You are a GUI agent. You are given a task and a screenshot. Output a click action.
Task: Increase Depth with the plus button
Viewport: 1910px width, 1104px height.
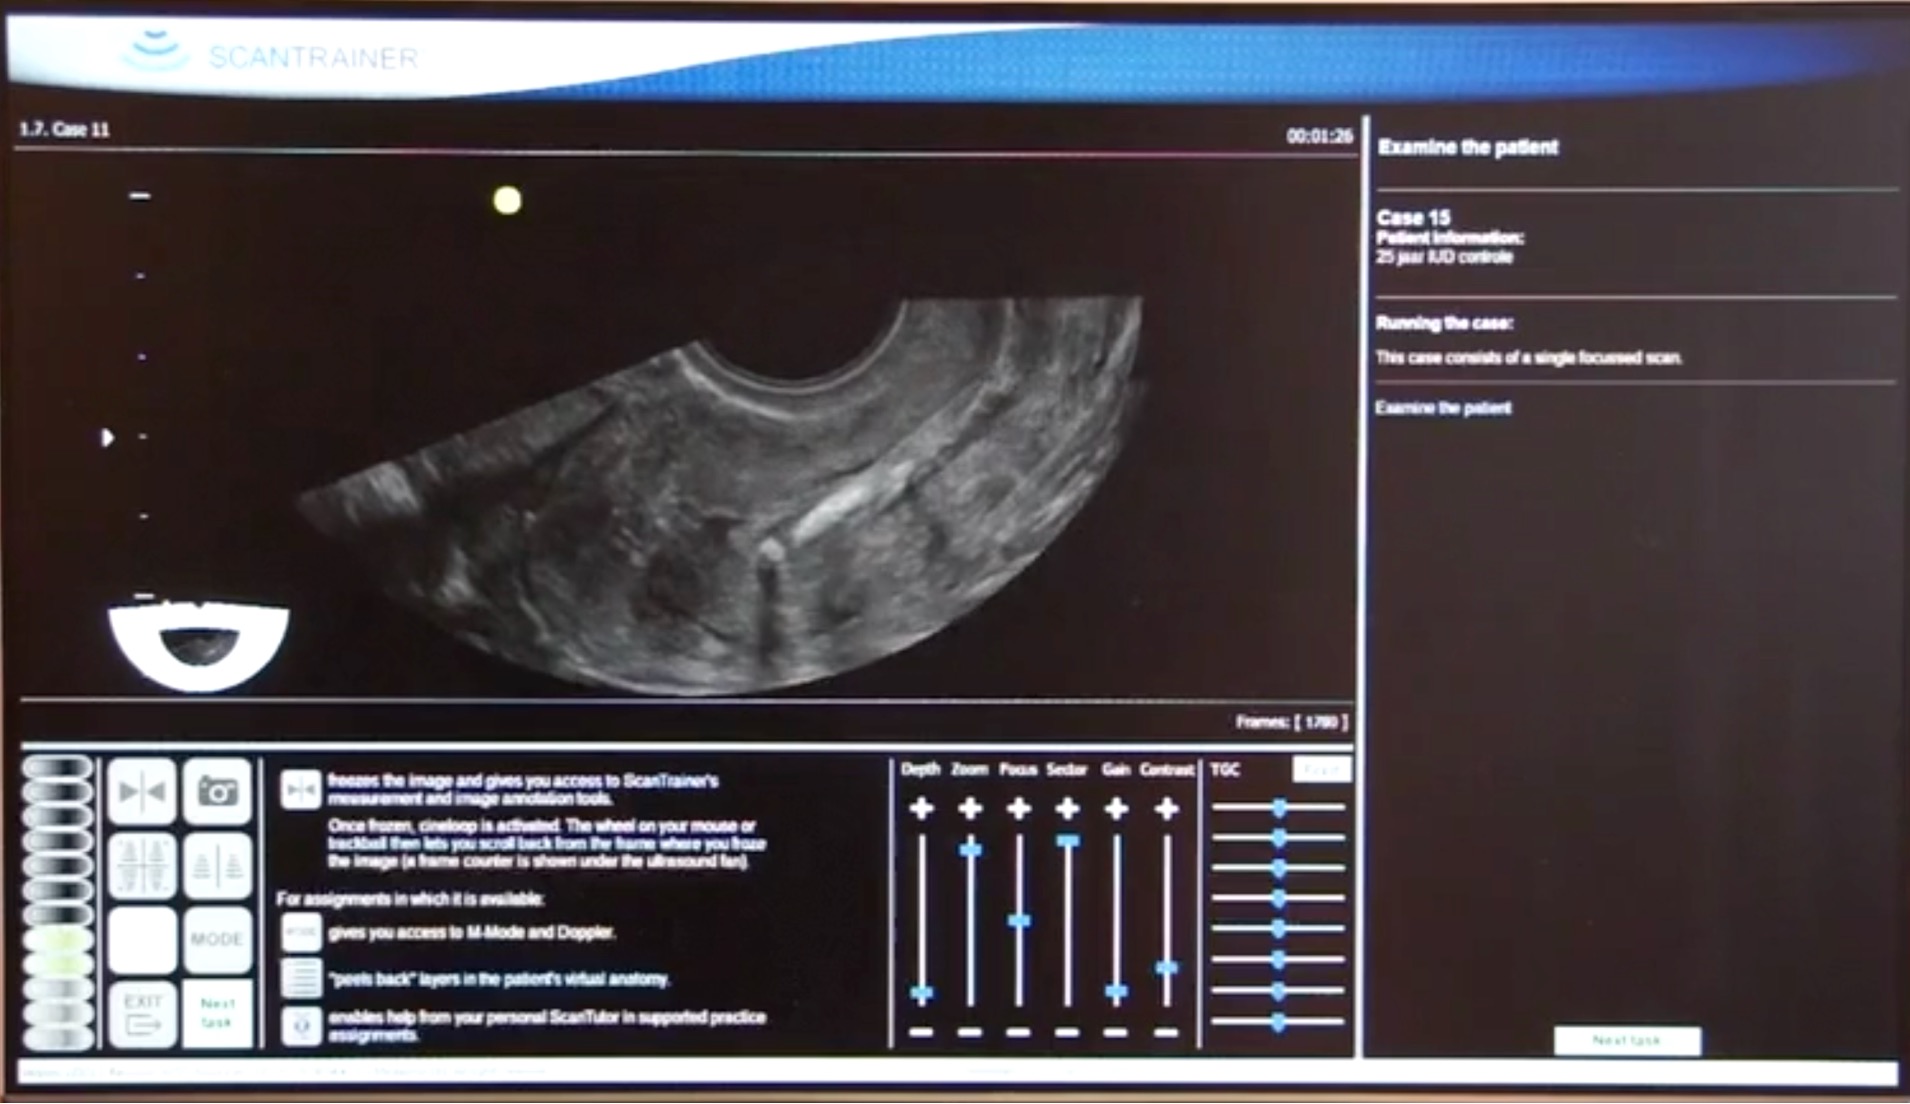tap(921, 808)
